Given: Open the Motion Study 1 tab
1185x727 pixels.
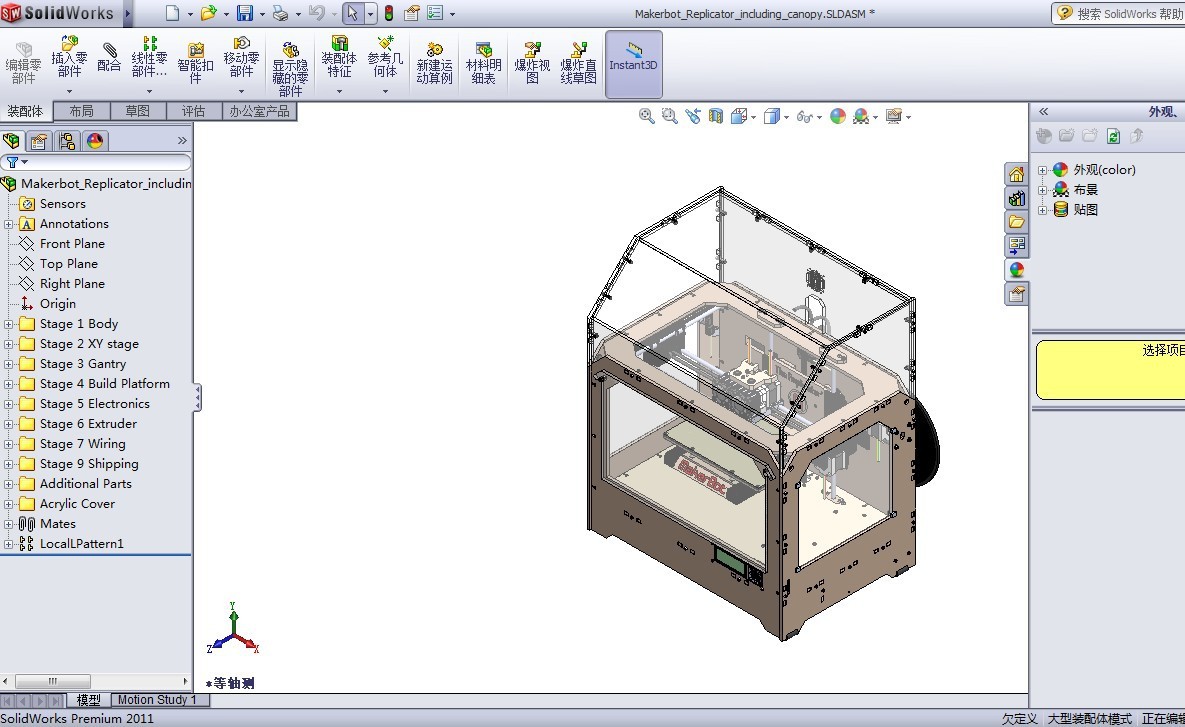Looking at the screenshot, I should point(156,700).
